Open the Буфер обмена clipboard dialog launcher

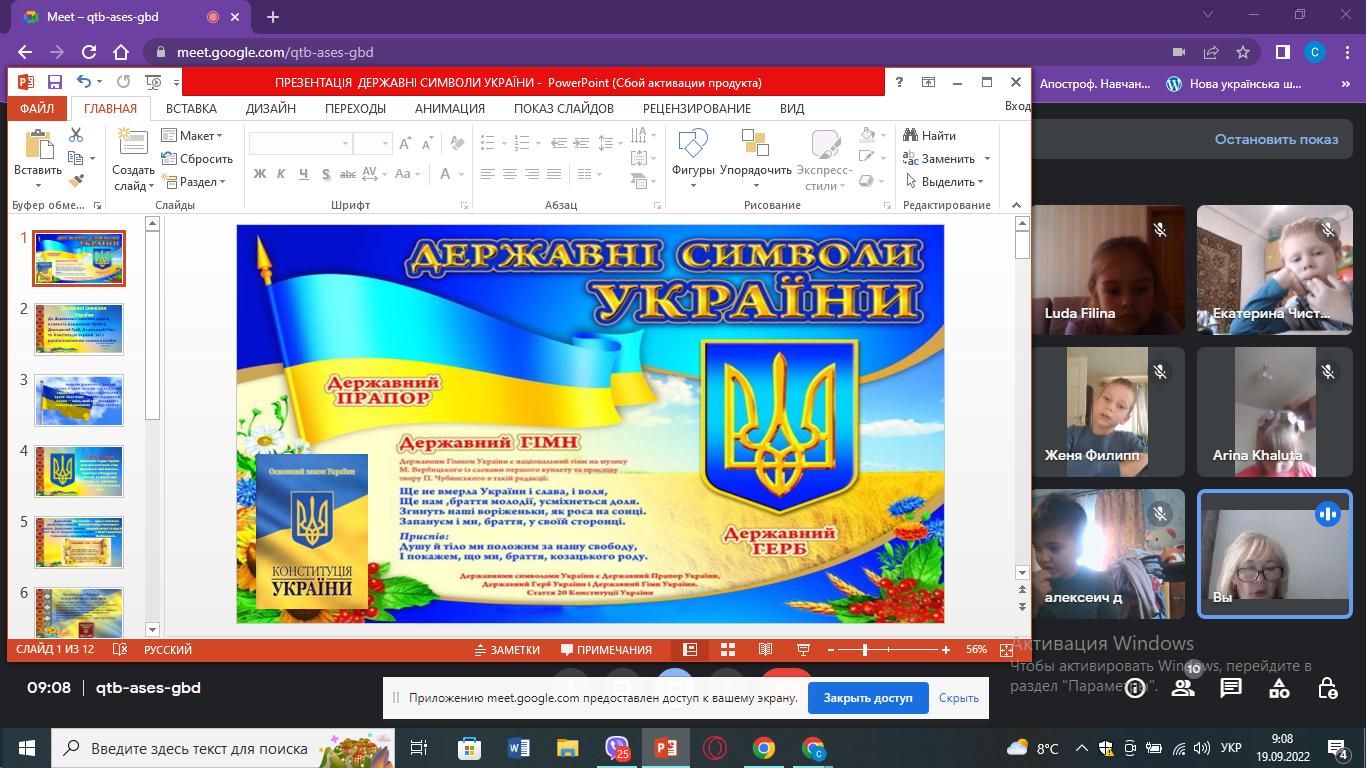tap(97, 205)
